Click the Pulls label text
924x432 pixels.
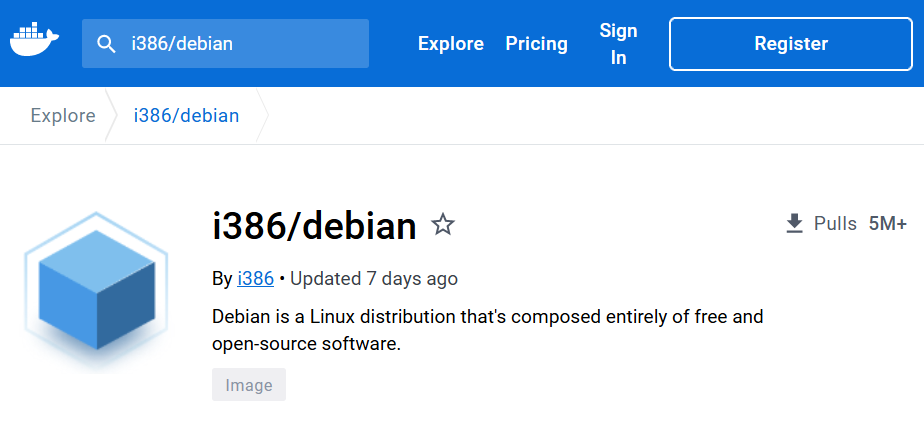point(835,224)
